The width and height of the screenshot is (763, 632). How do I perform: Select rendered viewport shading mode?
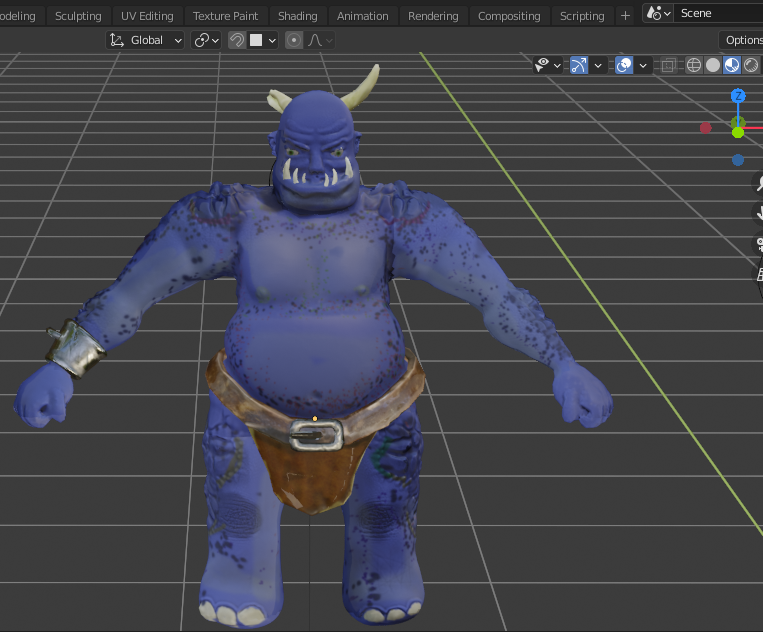pyautogui.click(x=751, y=65)
